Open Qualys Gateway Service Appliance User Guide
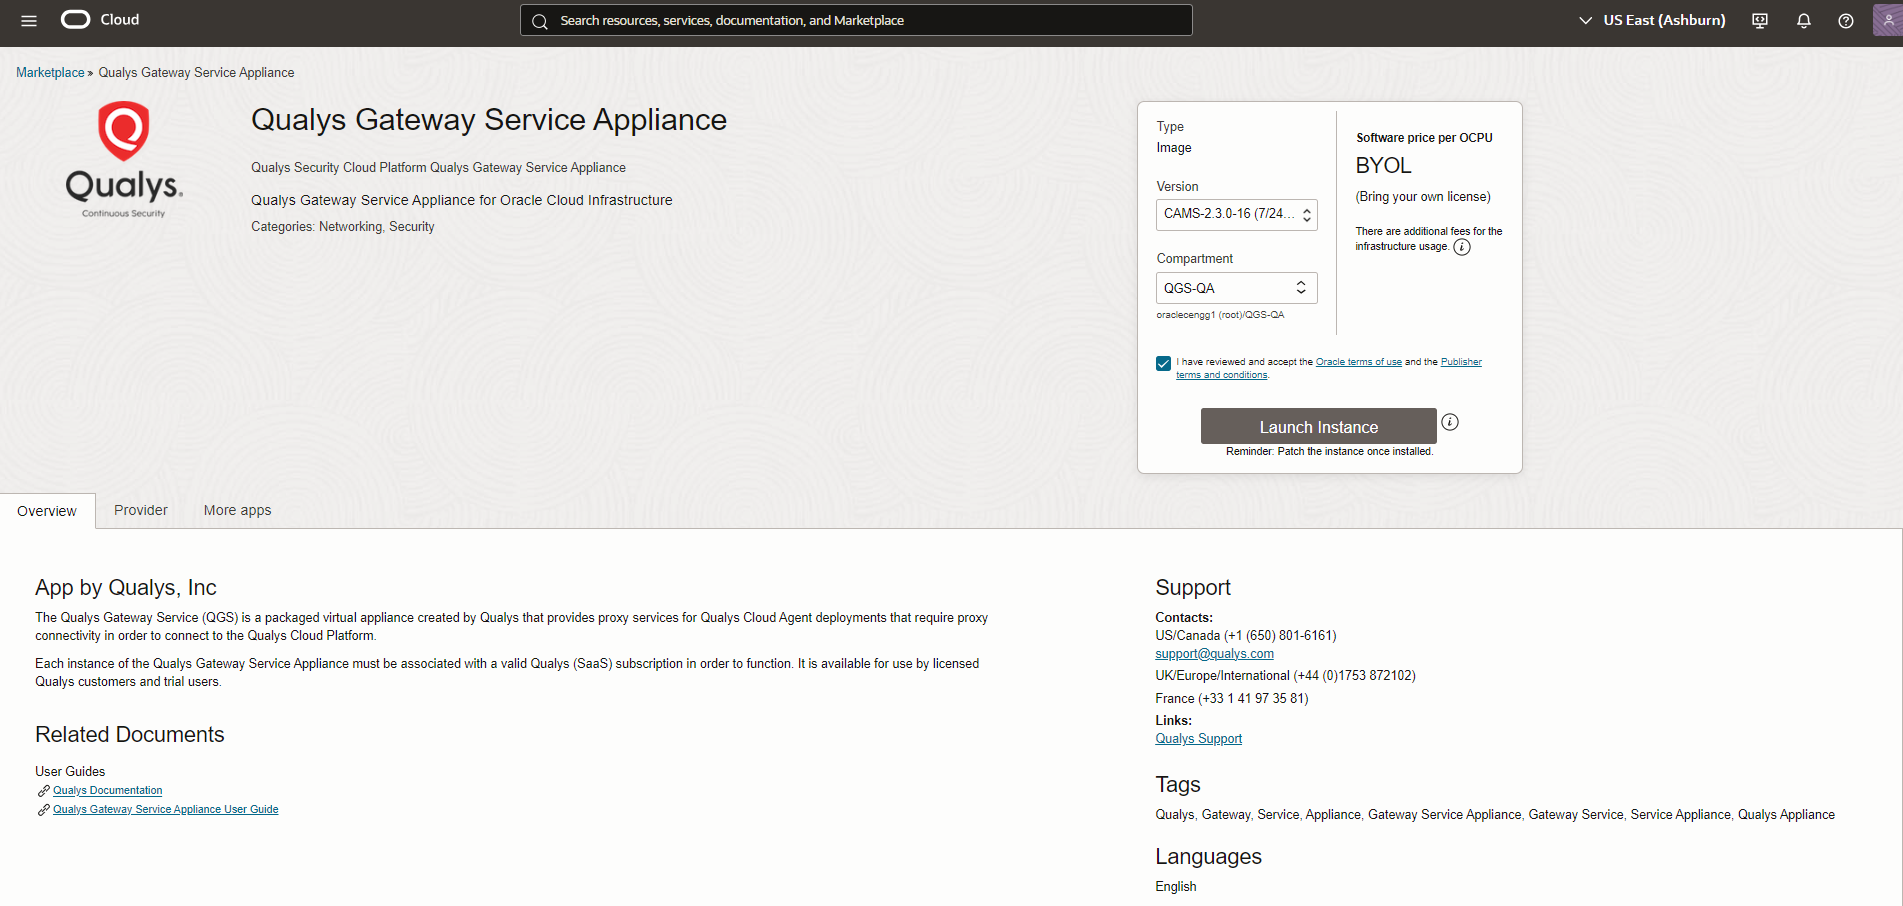This screenshot has height=906, width=1903. click(x=165, y=810)
